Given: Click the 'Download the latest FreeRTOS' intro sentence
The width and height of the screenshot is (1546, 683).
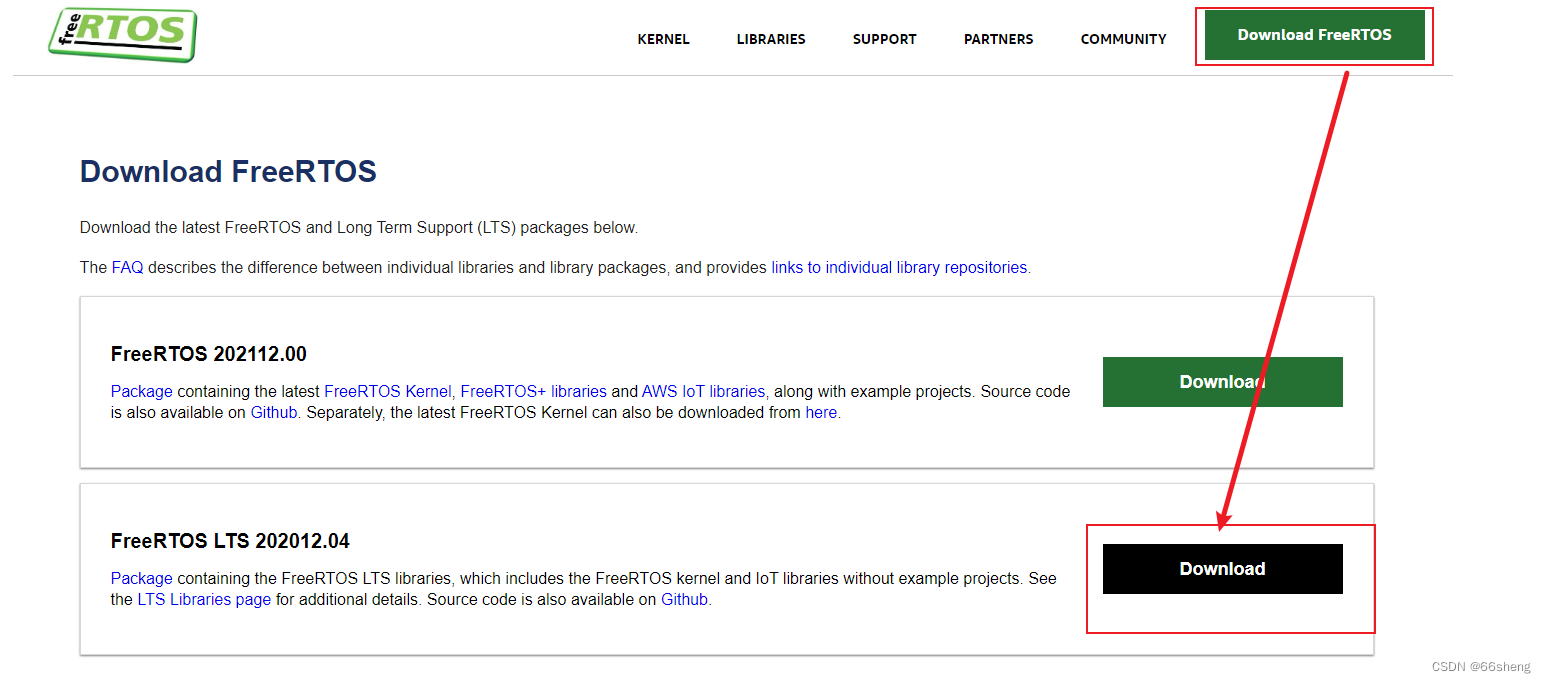Looking at the screenshot, I should point(358,228).
